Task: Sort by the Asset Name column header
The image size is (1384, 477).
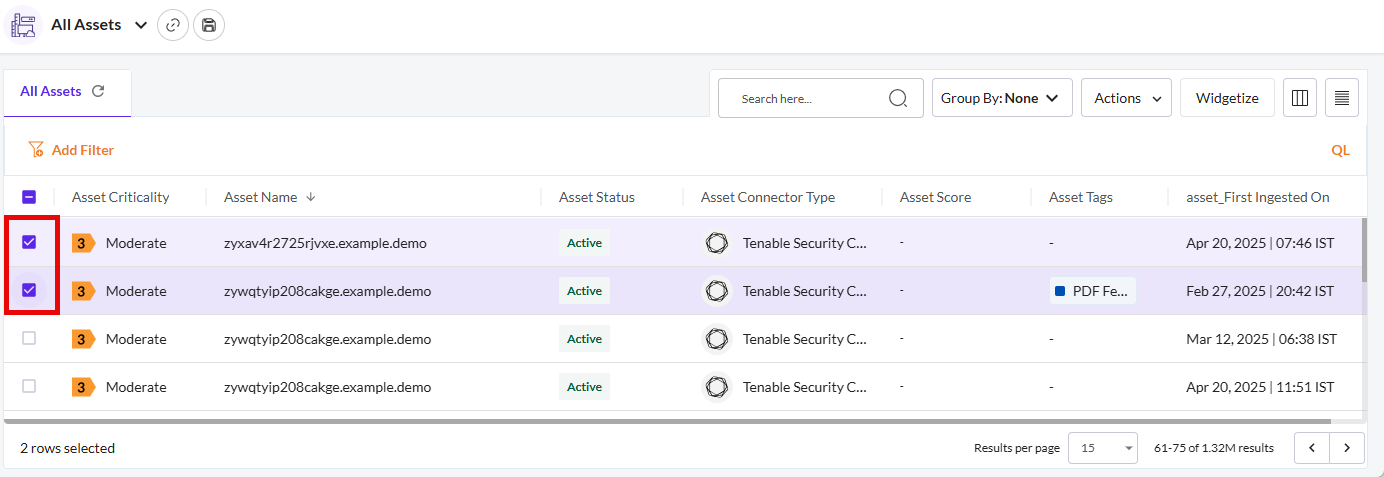Action: (x=261, y=197)
